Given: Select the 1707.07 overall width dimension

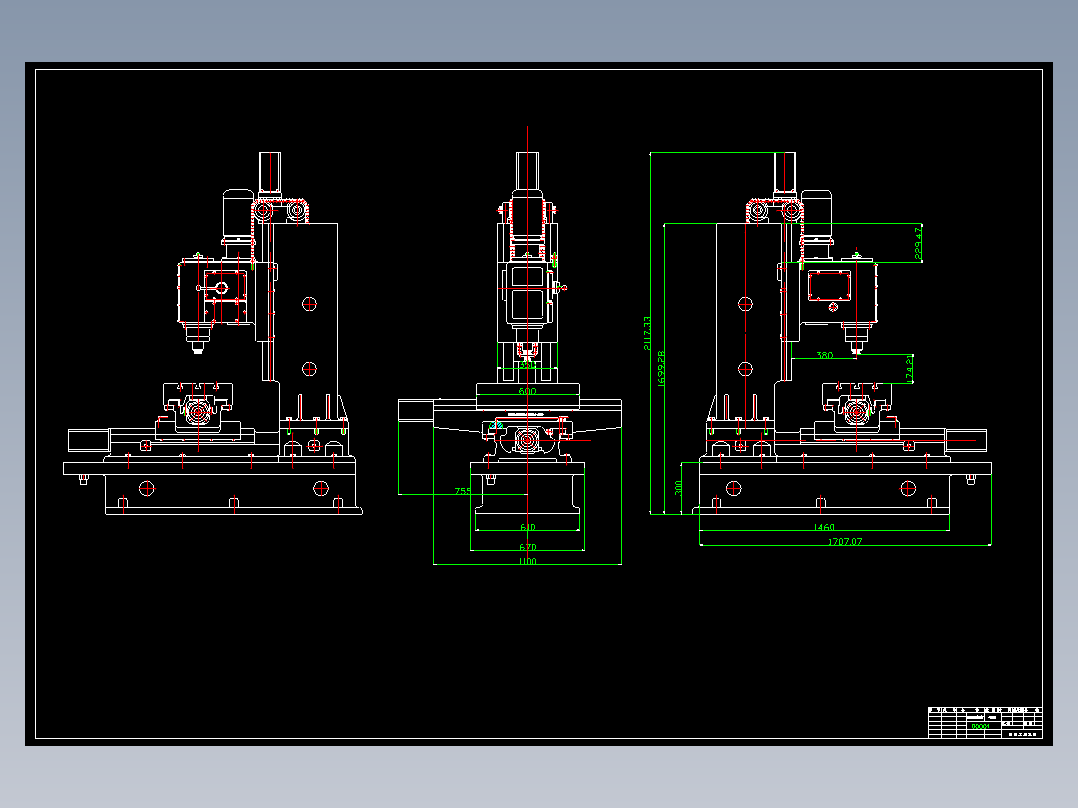Looking at the screenshot, I should pyautogui.click(x=845, y=541).
